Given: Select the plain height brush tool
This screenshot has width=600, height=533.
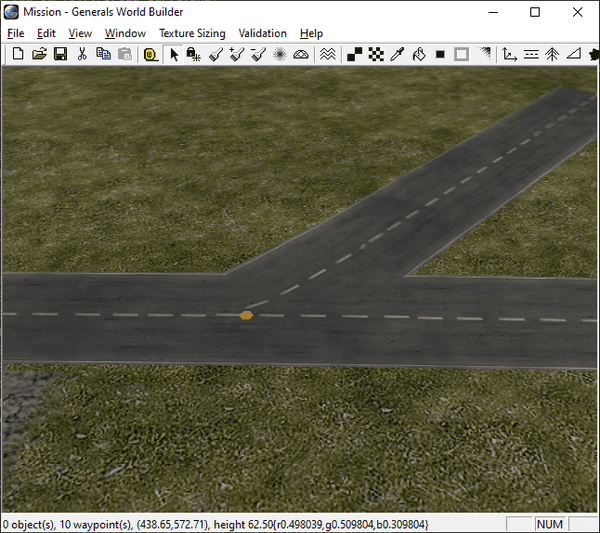Looking at the screenshot, I should pos(216,54).
